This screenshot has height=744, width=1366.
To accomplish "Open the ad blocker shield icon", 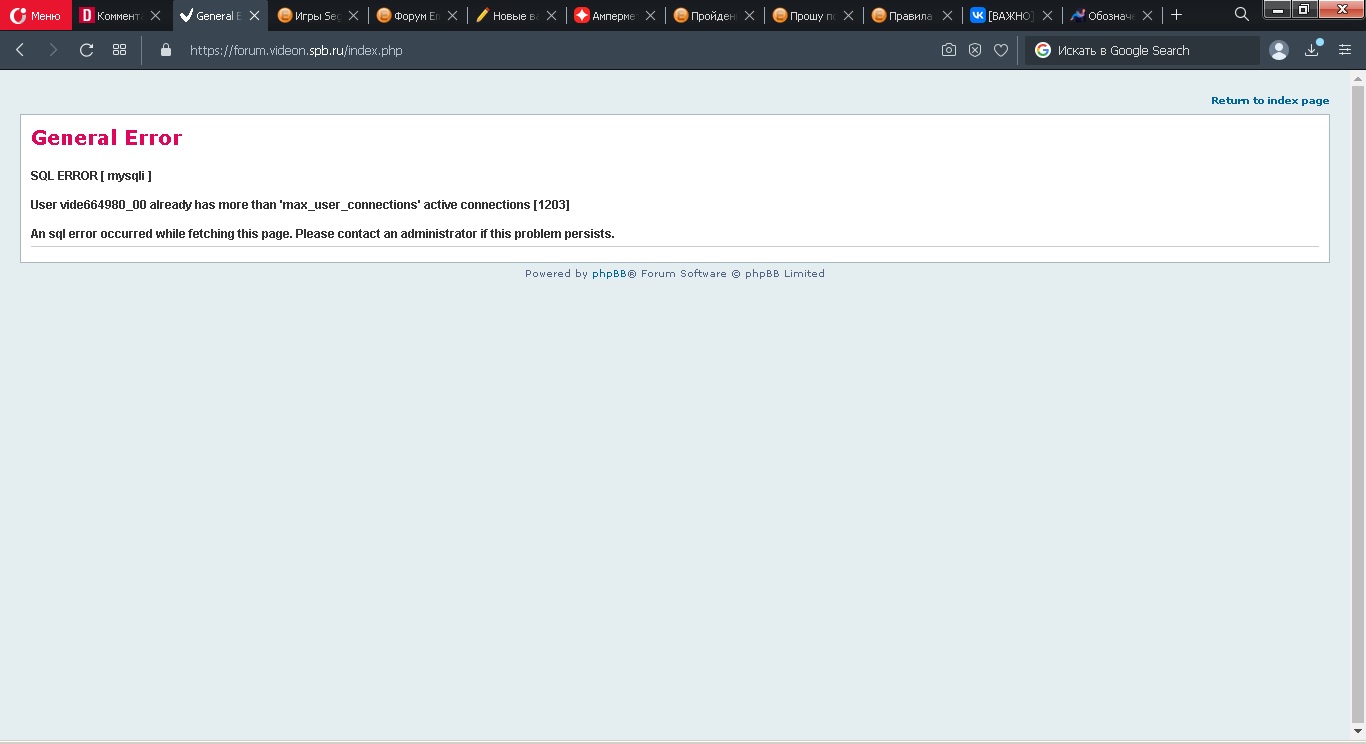I will [x=975, y=50].
